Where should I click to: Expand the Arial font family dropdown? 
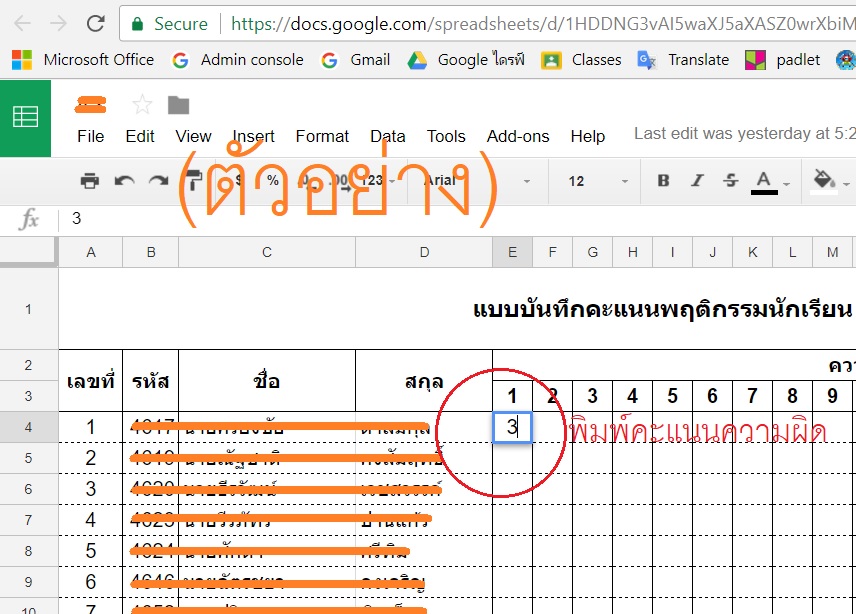[478, 181]
